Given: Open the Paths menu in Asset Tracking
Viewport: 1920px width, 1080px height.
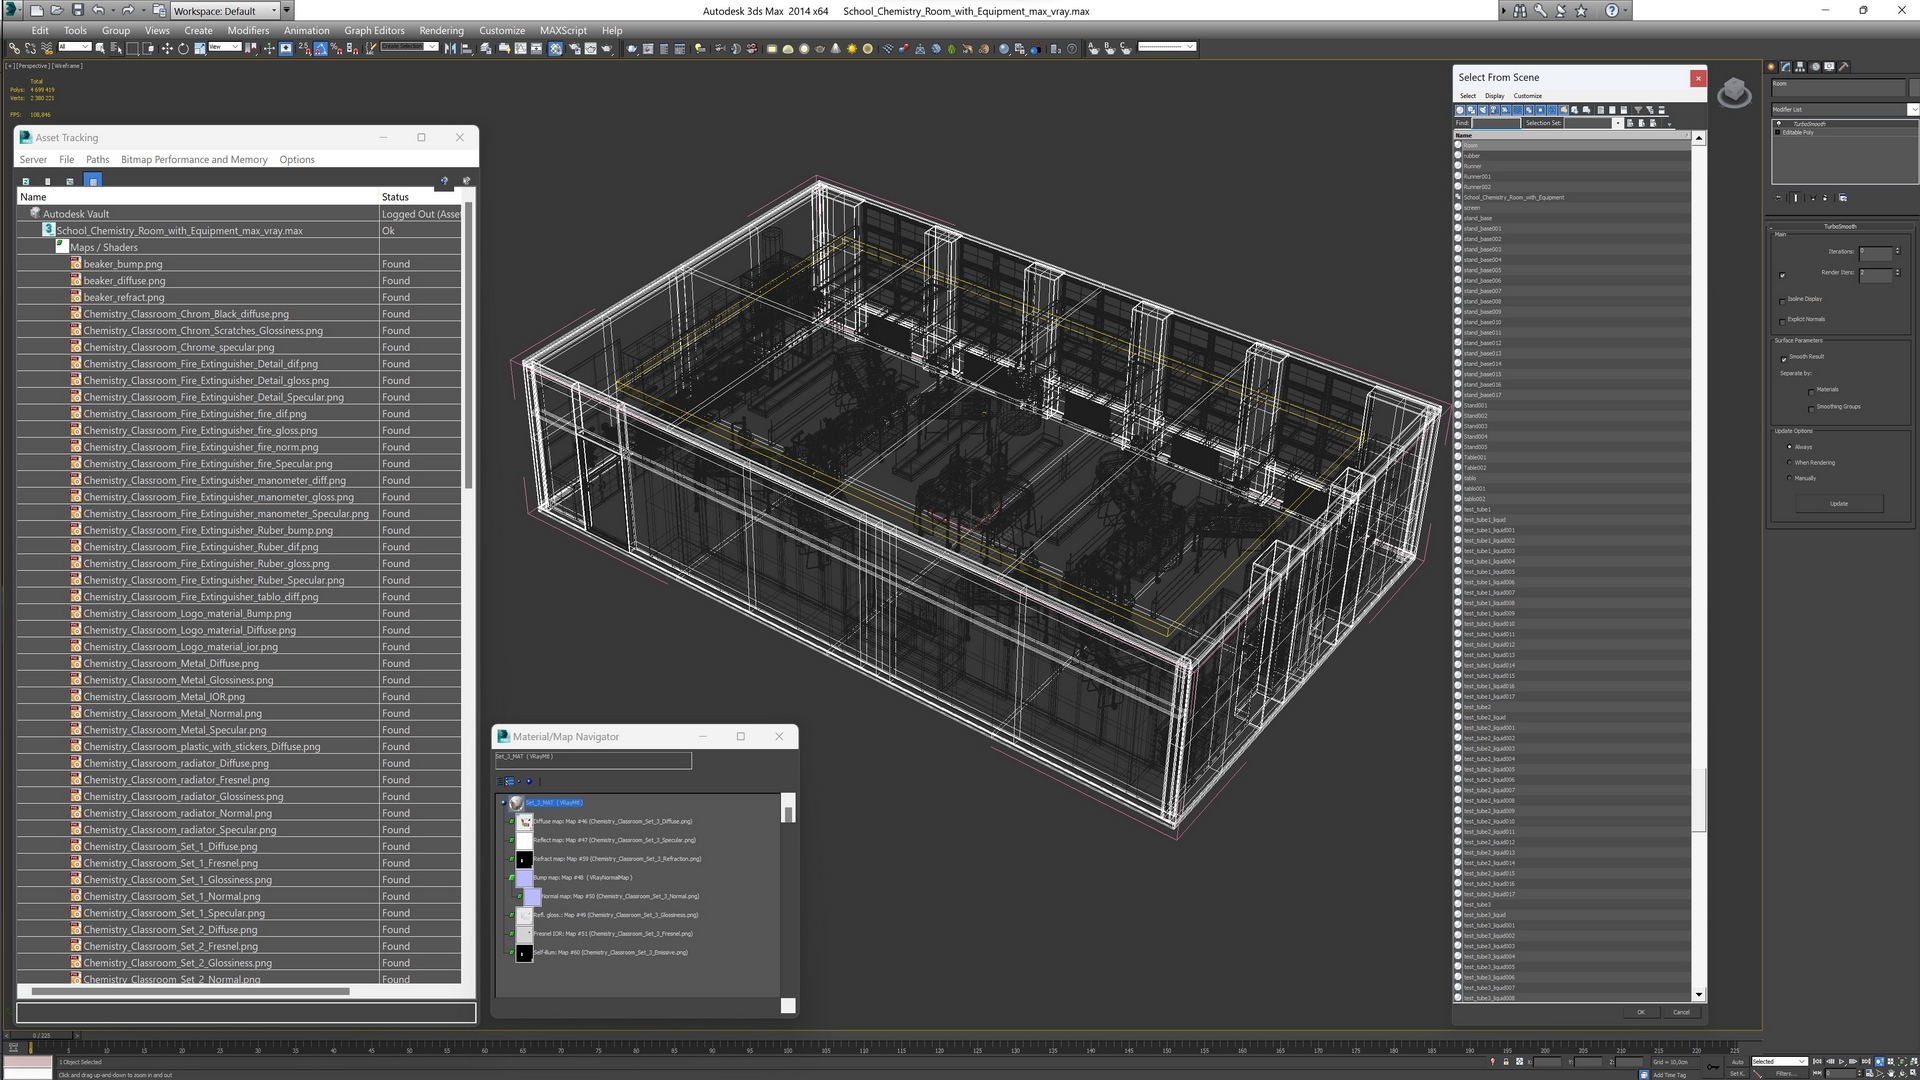Looking at the screenshot, I should pos(97,159).
